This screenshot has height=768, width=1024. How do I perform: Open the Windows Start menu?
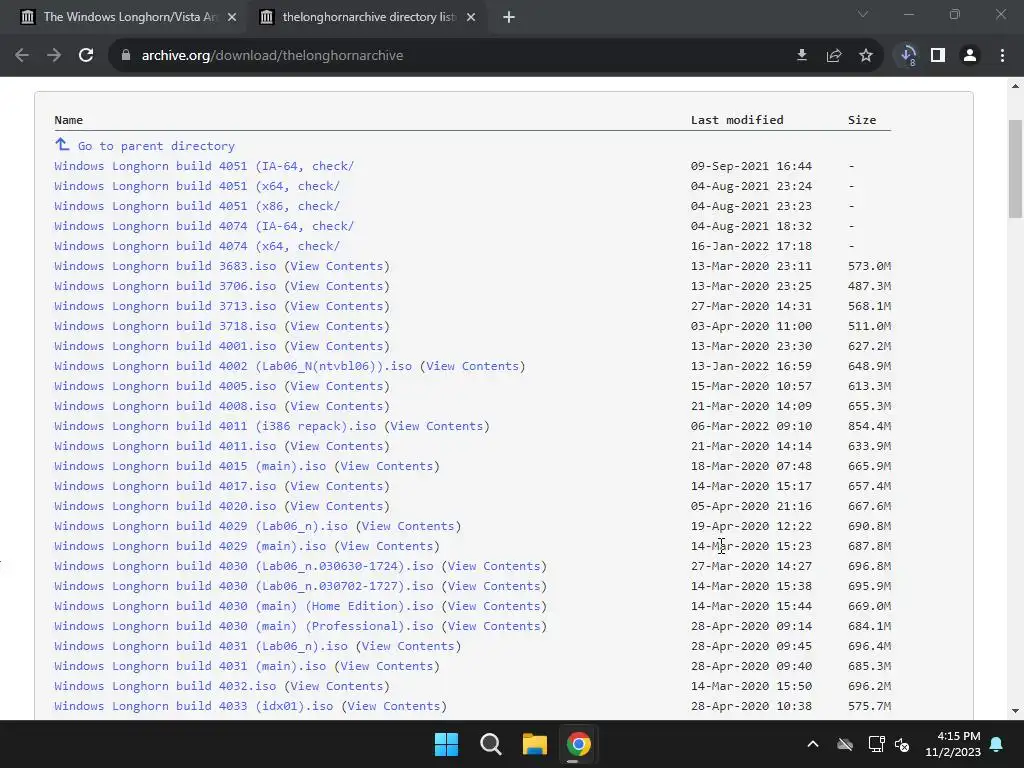447,744
